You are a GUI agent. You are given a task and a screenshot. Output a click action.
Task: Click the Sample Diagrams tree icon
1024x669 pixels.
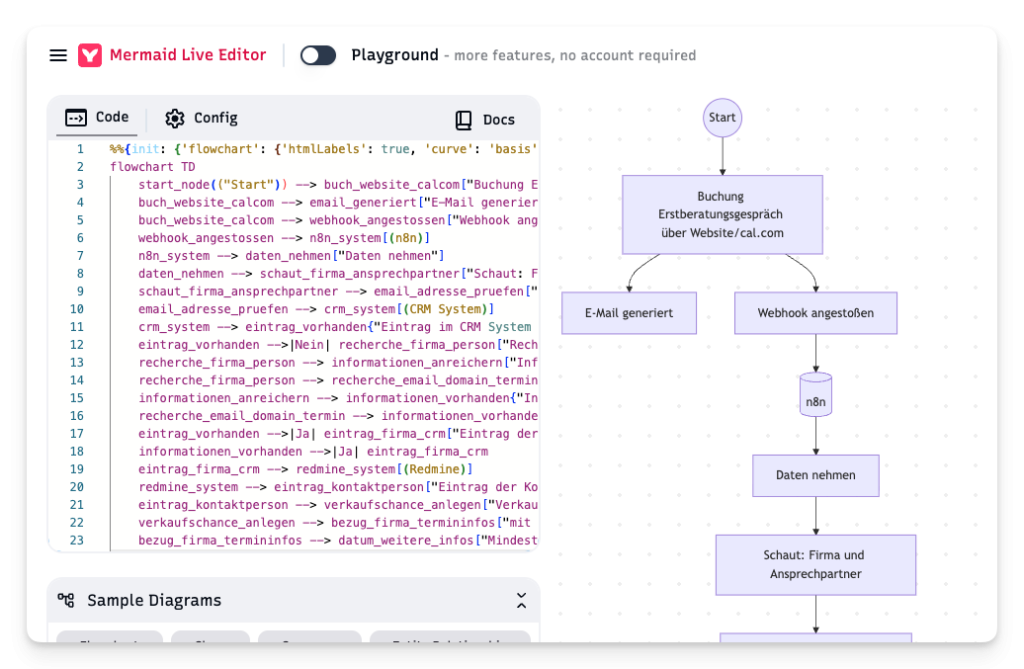[66, 601]
